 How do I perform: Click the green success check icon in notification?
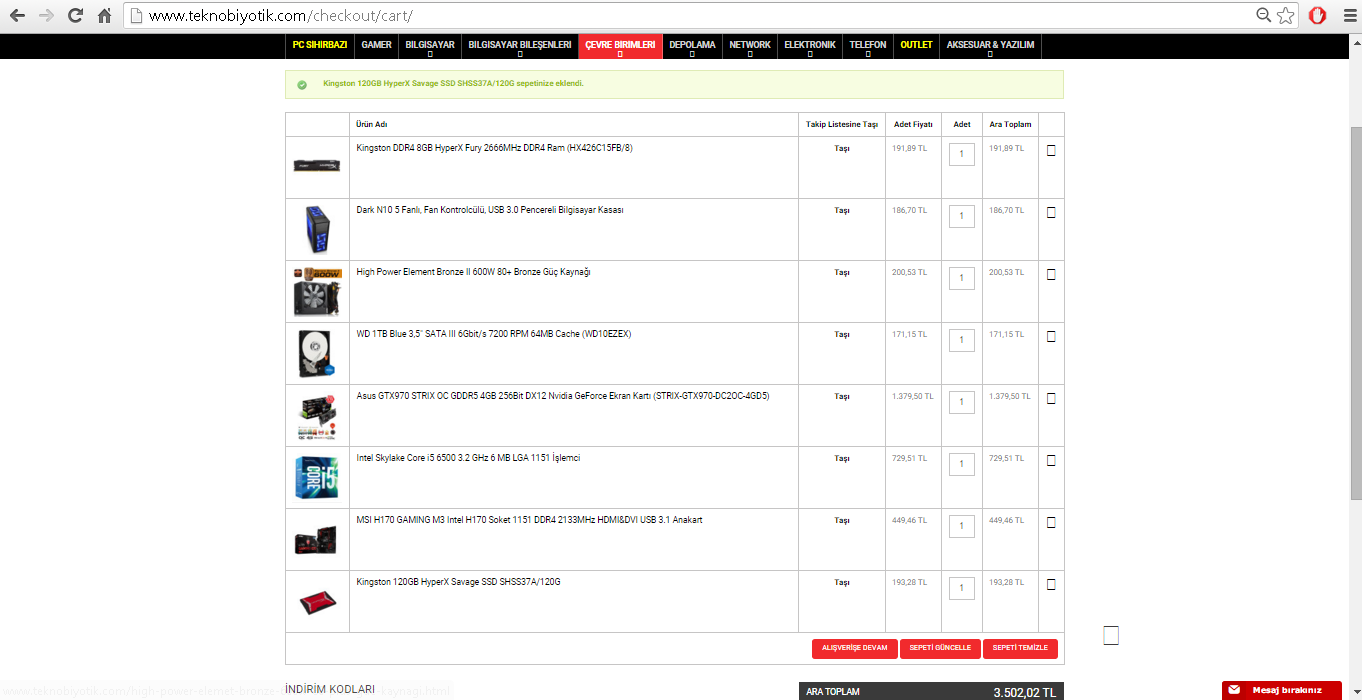coord(302,85)
